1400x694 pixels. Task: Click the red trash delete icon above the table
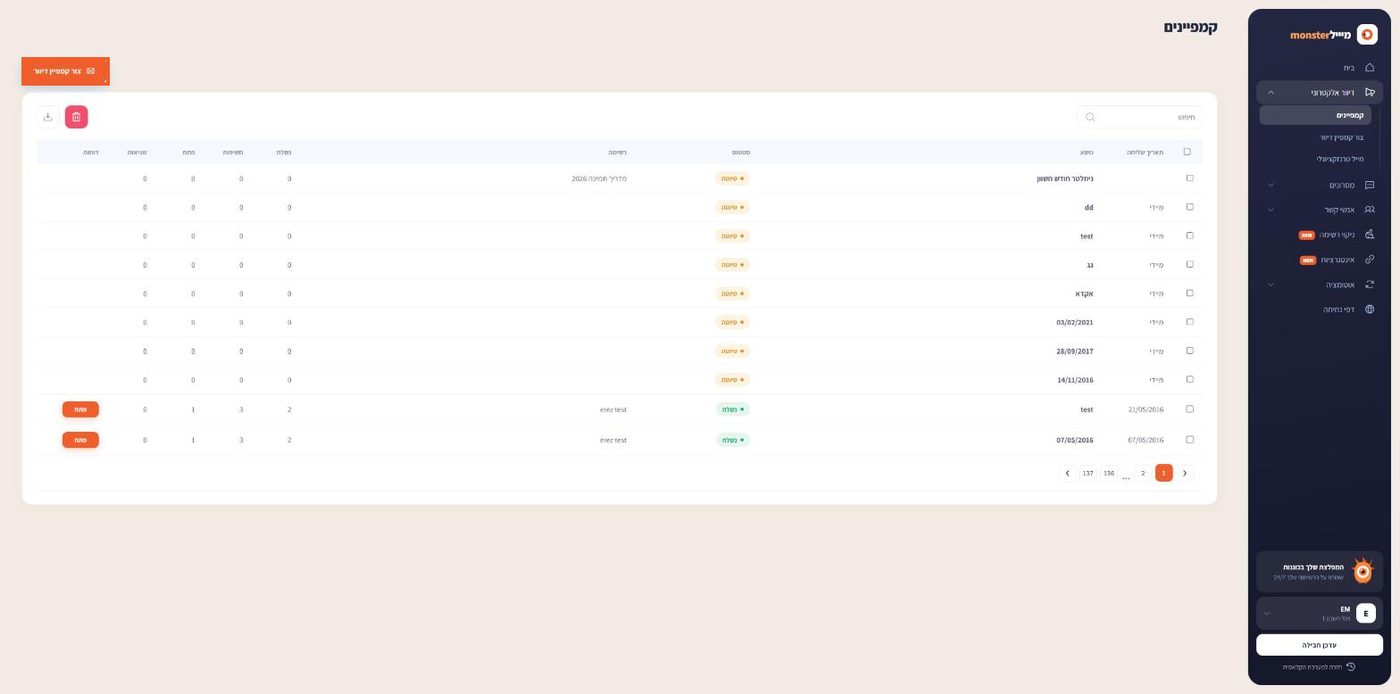(76, 117)
